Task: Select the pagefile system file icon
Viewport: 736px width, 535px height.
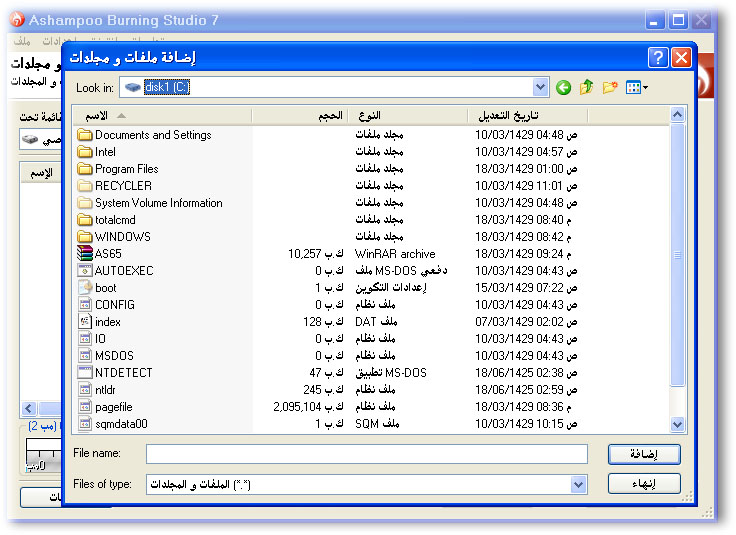Action: pos(84,406)
